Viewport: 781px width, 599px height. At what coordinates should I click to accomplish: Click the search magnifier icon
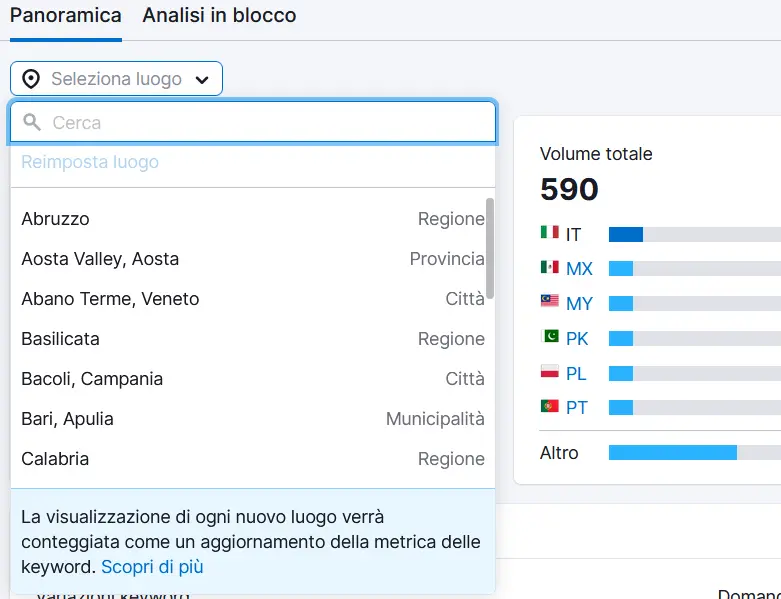point(32,123)
